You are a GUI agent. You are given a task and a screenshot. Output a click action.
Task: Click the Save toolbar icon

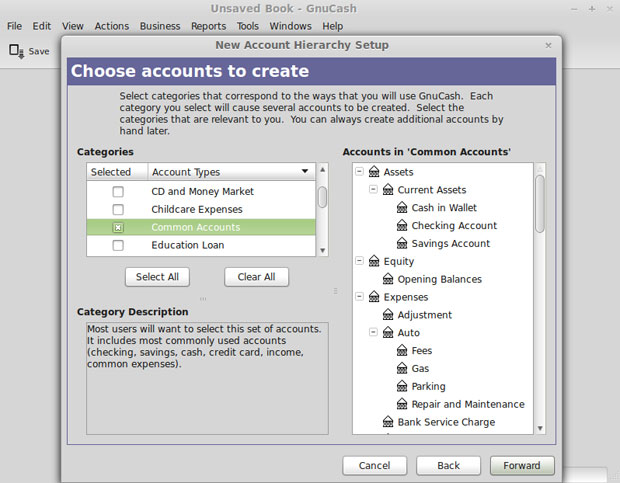tap(17, 51)
